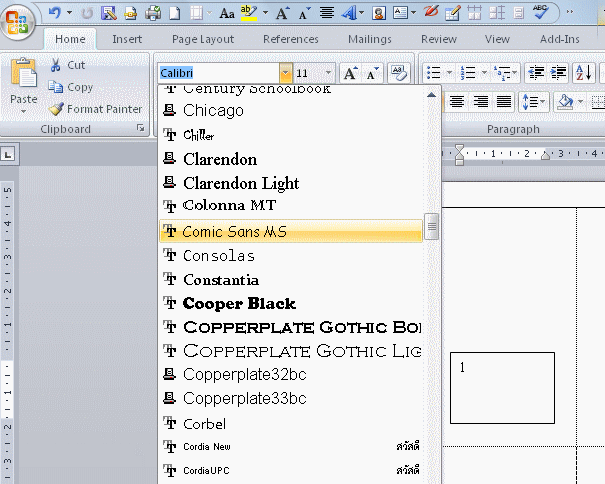Switch to the References tab

click(291, 39)
